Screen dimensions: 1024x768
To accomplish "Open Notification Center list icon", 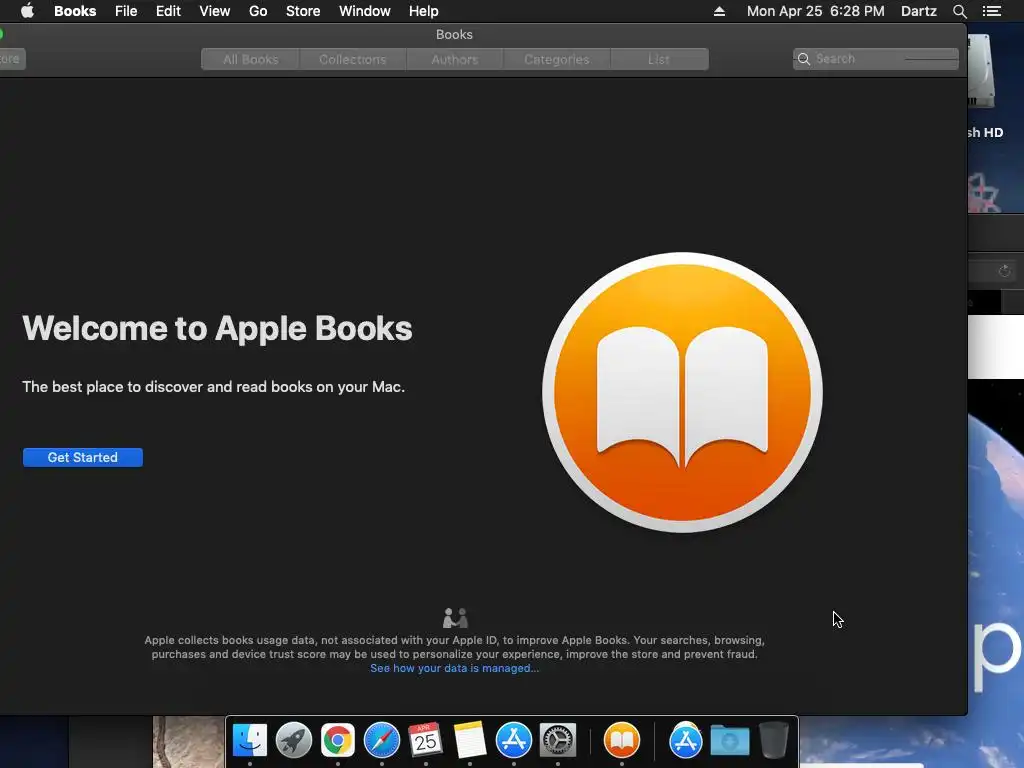I will [x=992, y=11].
